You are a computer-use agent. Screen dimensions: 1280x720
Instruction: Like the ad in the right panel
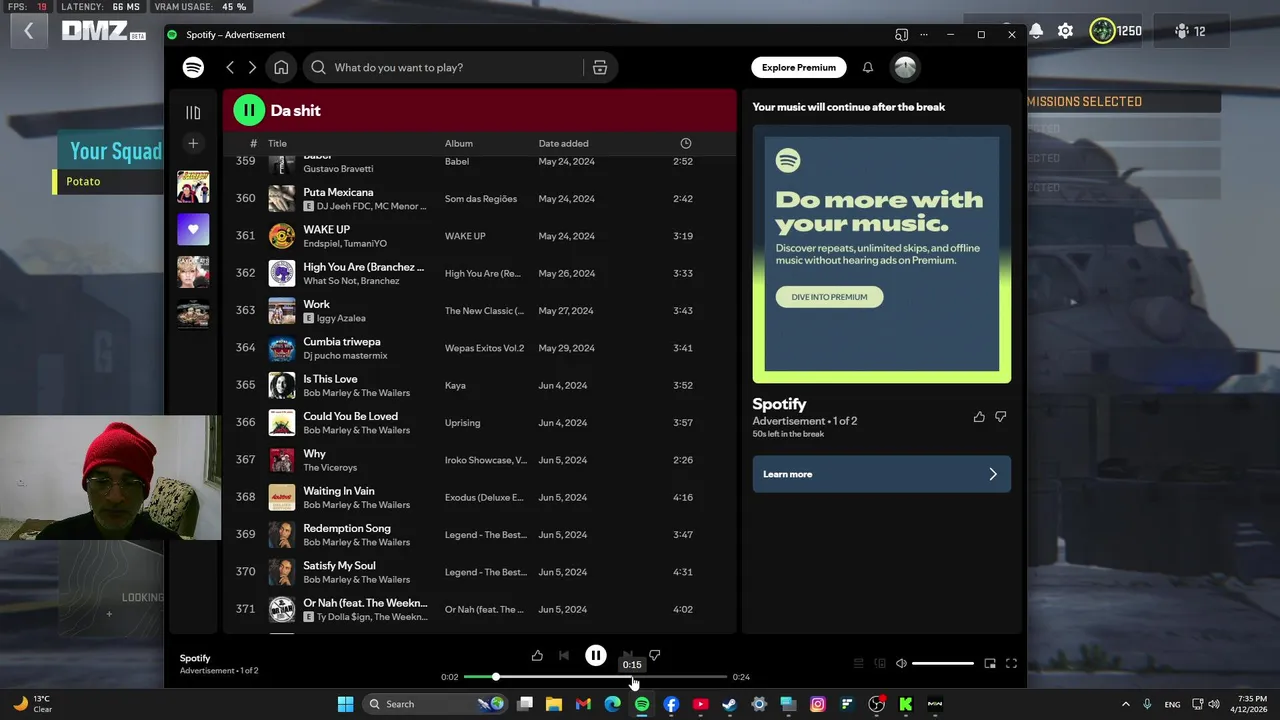click(x=979, y=416)
